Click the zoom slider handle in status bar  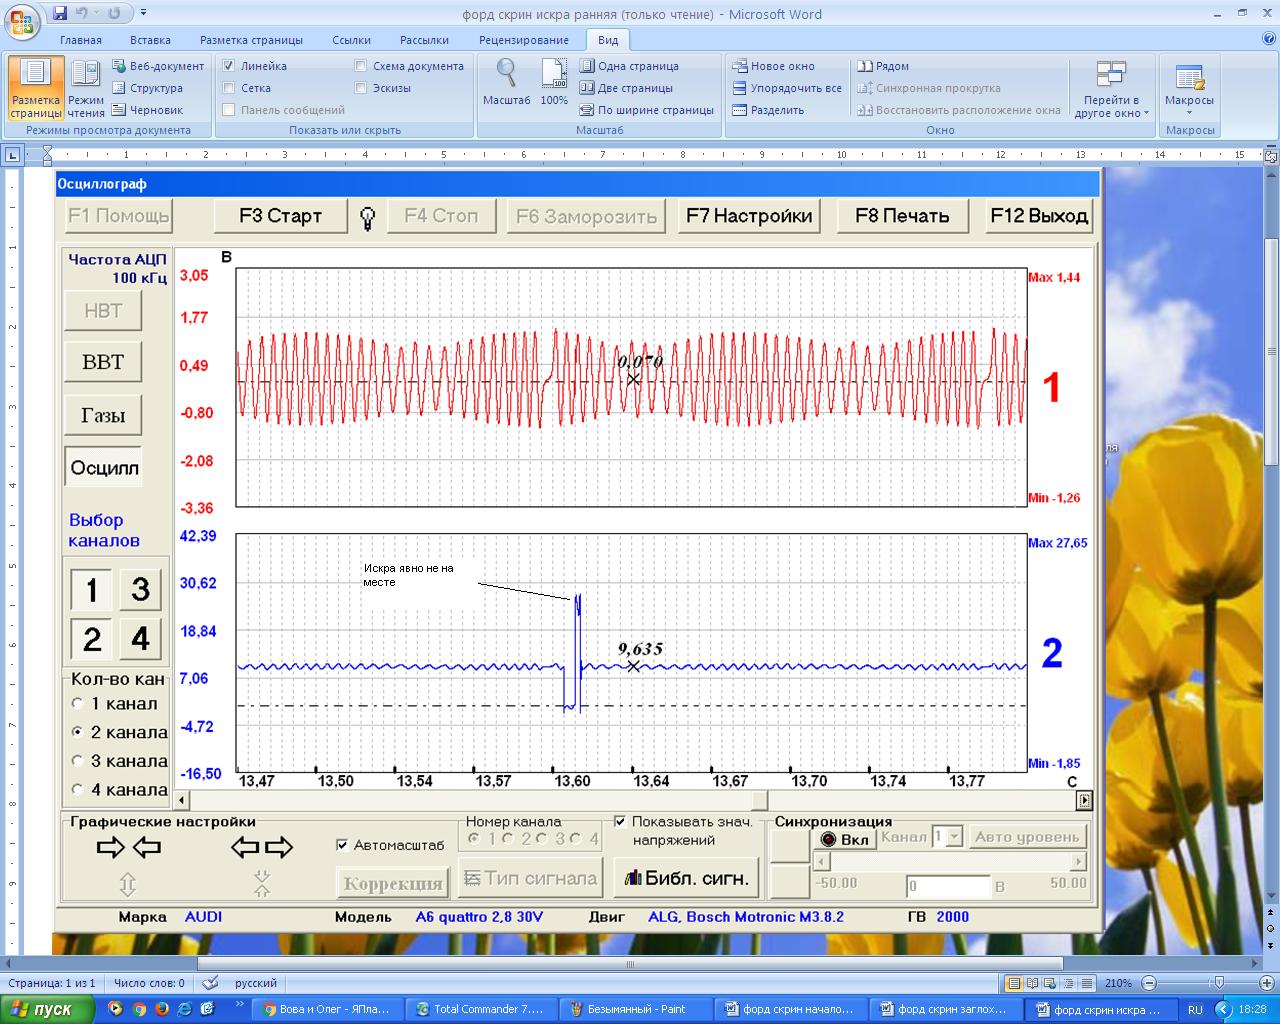(1218, 983)
